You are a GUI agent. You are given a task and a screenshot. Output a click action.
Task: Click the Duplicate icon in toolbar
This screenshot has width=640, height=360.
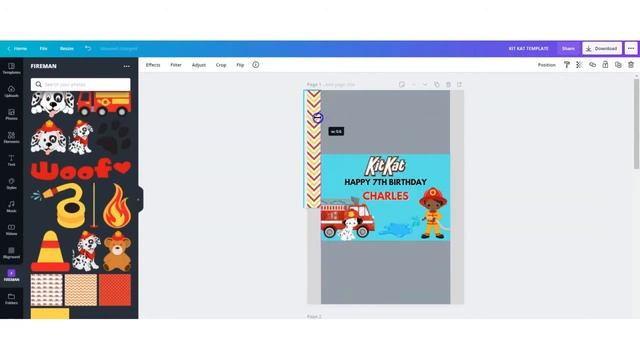pos(618,65)
